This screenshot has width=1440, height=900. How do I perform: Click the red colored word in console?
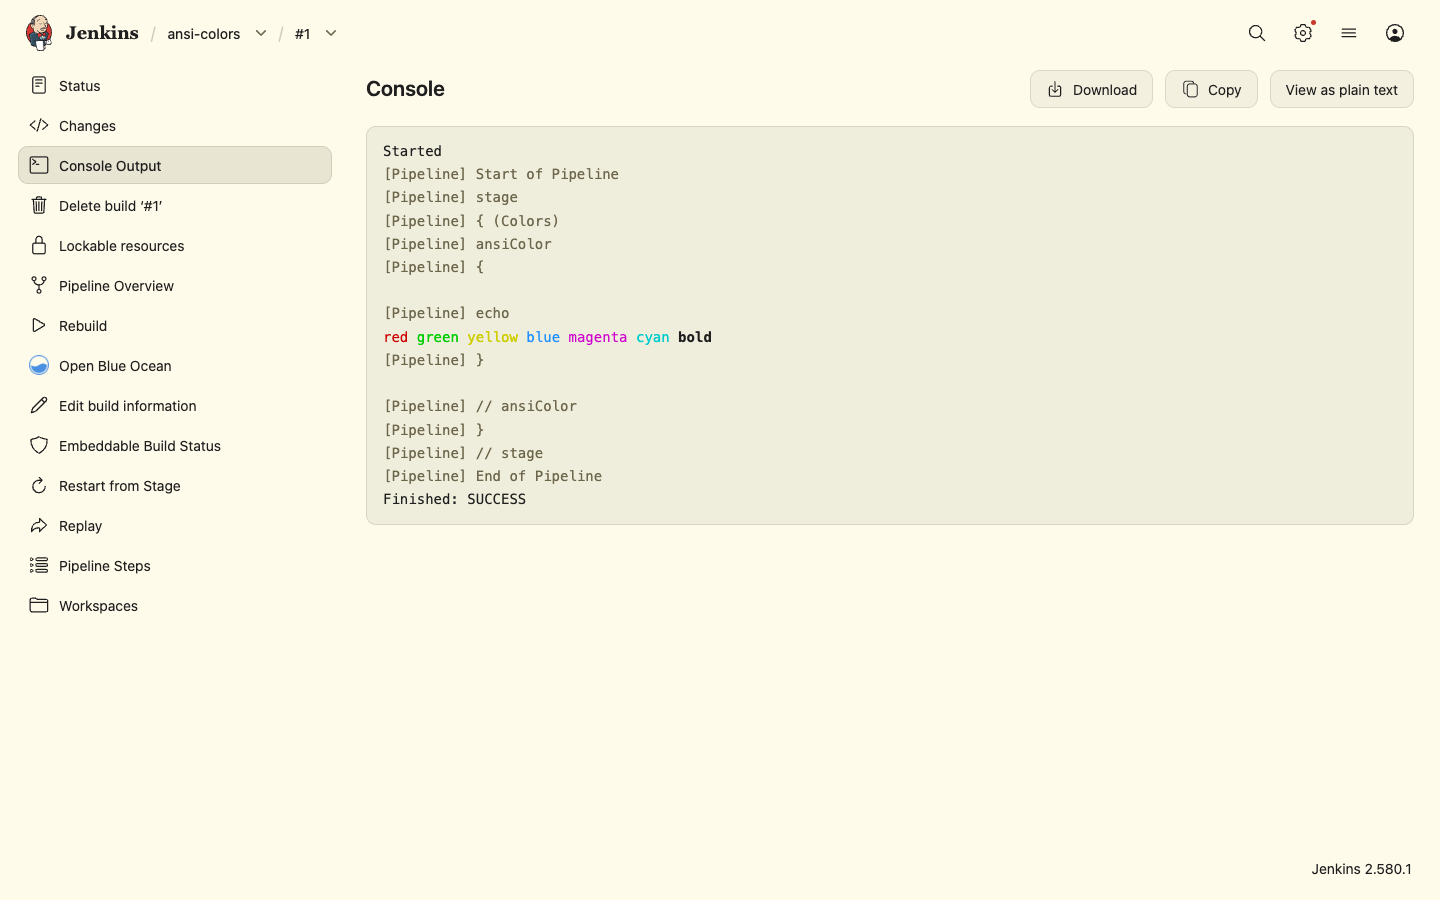pos(396,337)
